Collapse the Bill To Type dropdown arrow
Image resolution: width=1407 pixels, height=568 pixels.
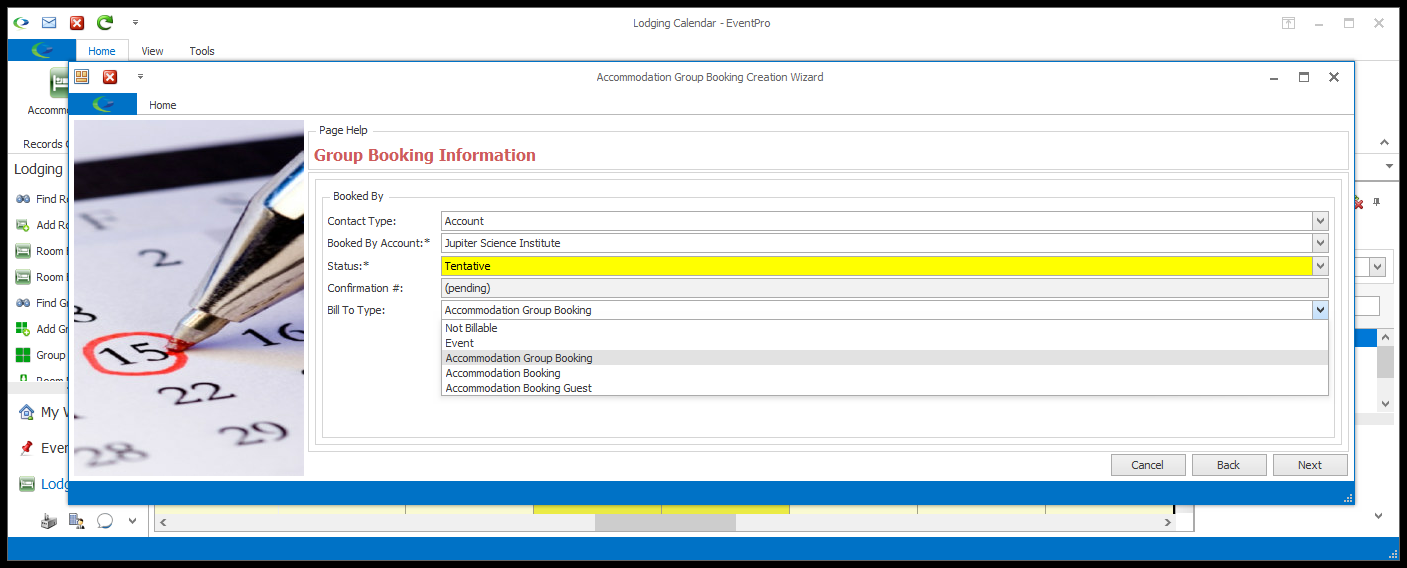coord(1321,310)
